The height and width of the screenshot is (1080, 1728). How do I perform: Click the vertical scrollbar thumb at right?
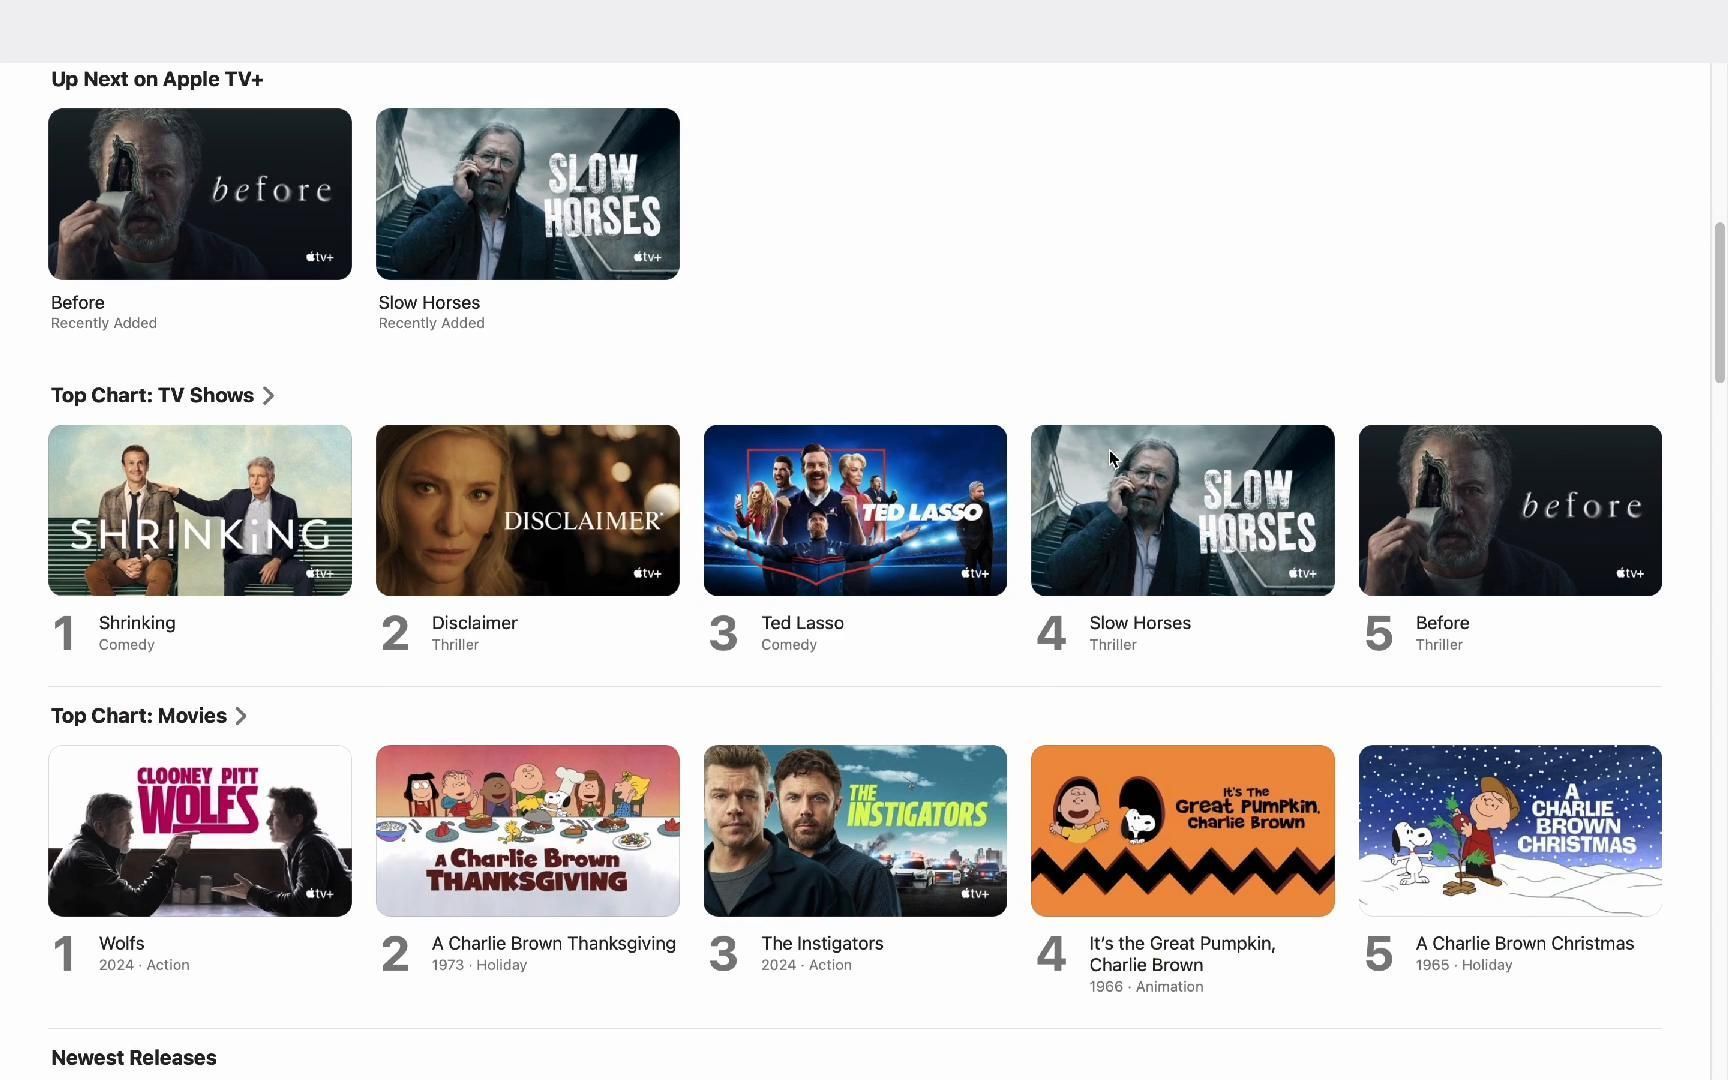(1720, 302)
